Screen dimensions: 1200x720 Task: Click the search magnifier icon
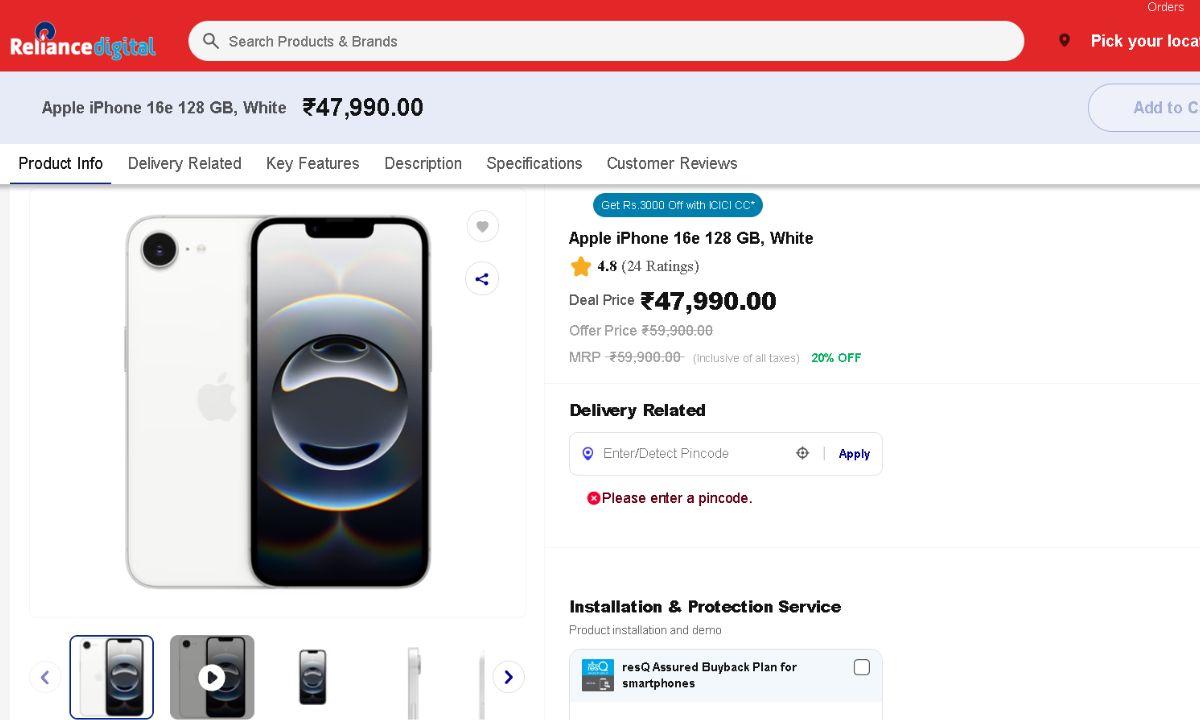click(210, 41)
